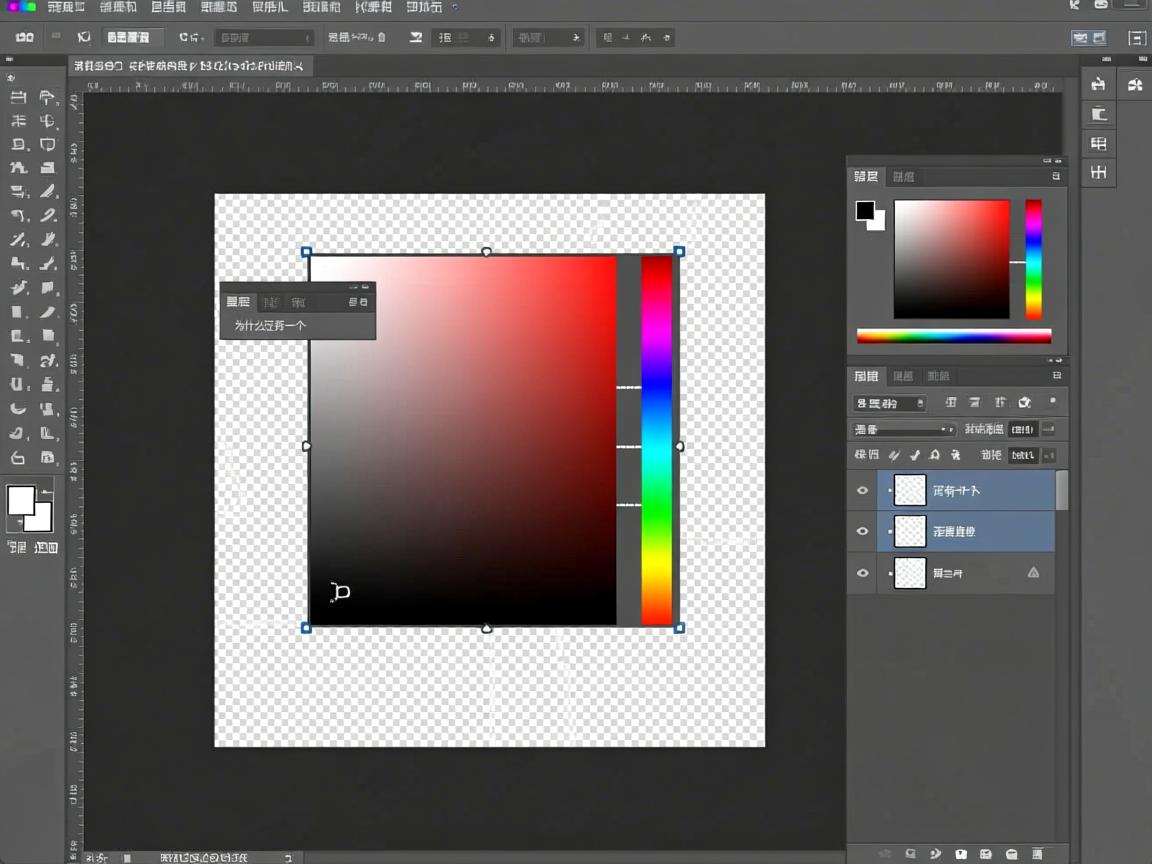Viewport: 1152px width, 864px height.
Task: Click the text row in the floating canvas panel
Action: (271, 326)
